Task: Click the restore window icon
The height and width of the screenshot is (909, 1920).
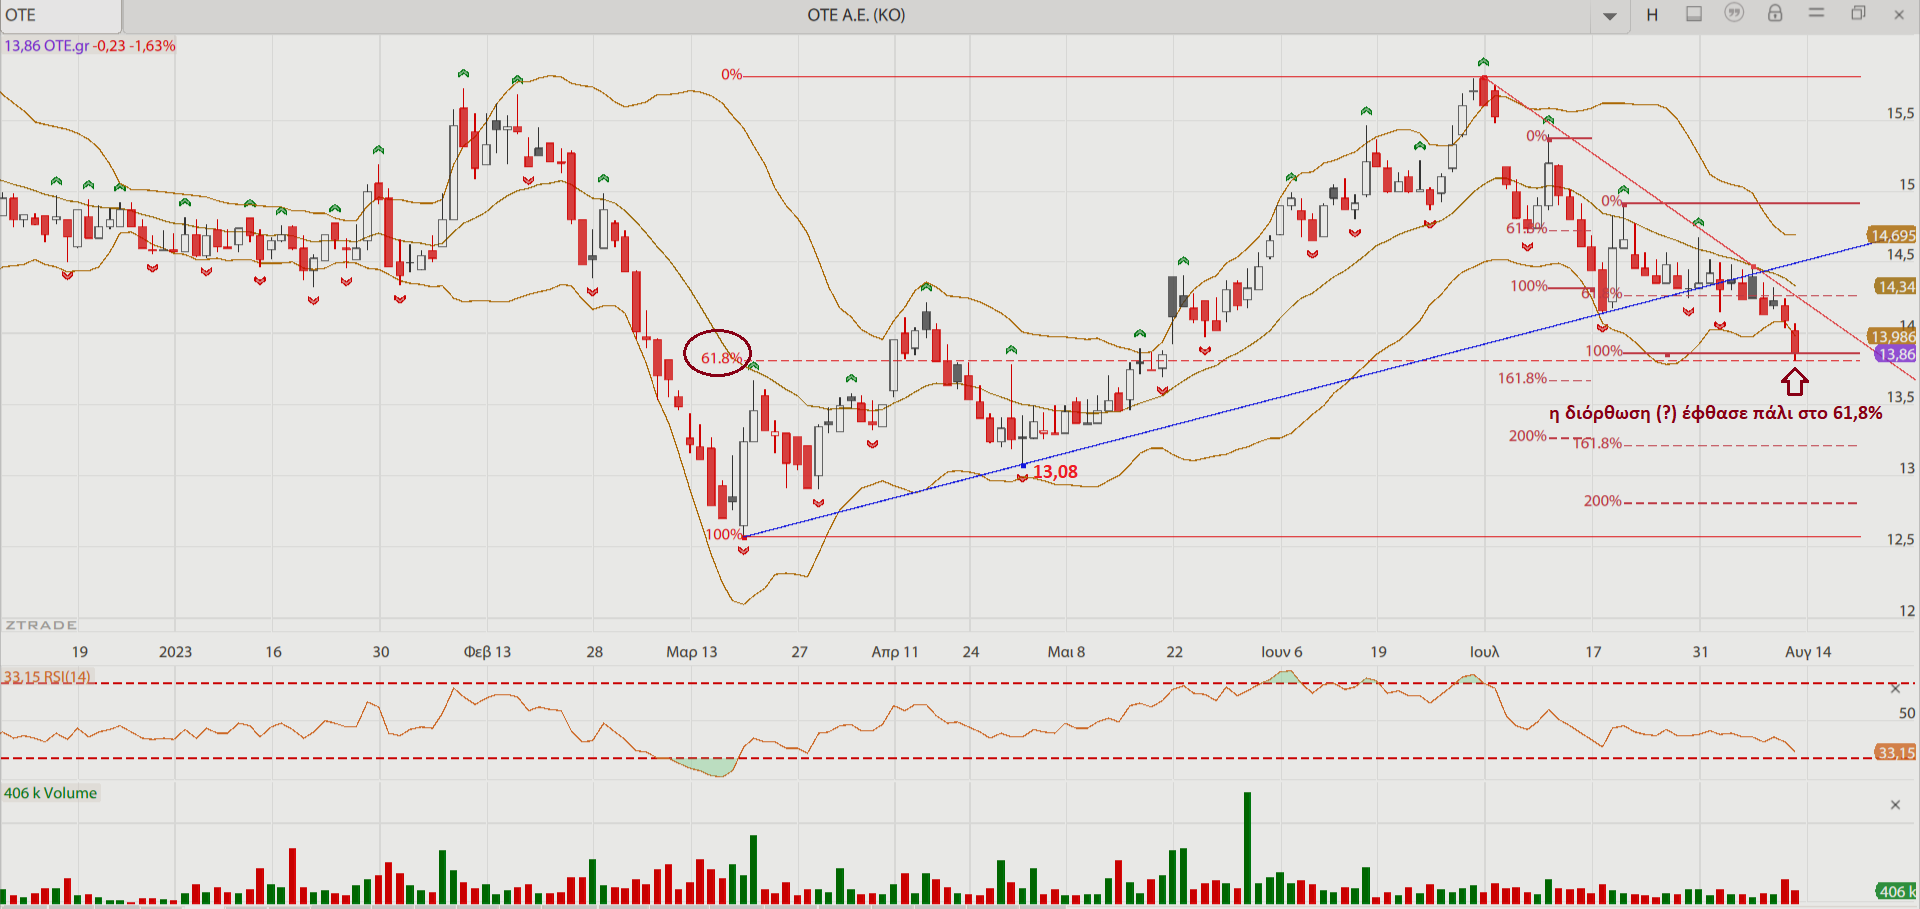Action: (1858, 13)
